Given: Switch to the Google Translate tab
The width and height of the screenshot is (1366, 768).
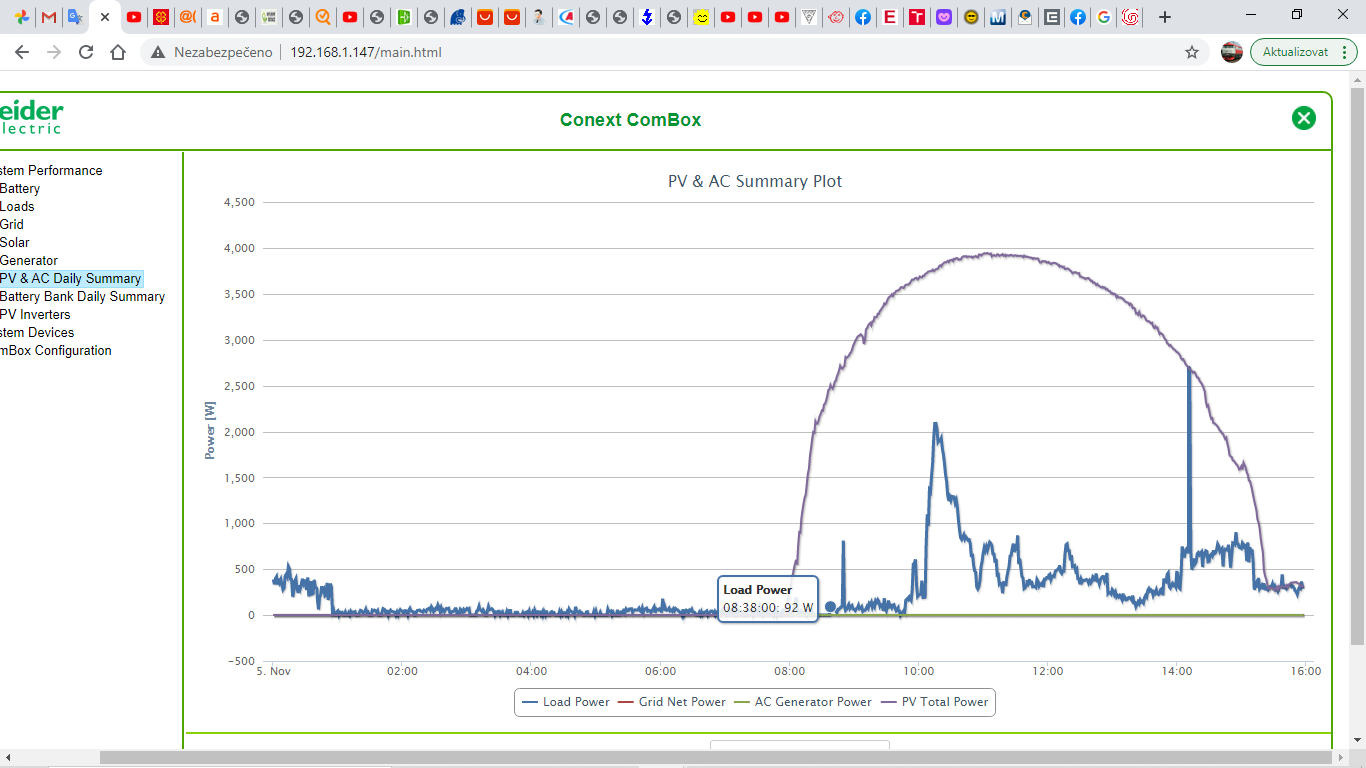Looking at the screenshot, I should [75, 17].
